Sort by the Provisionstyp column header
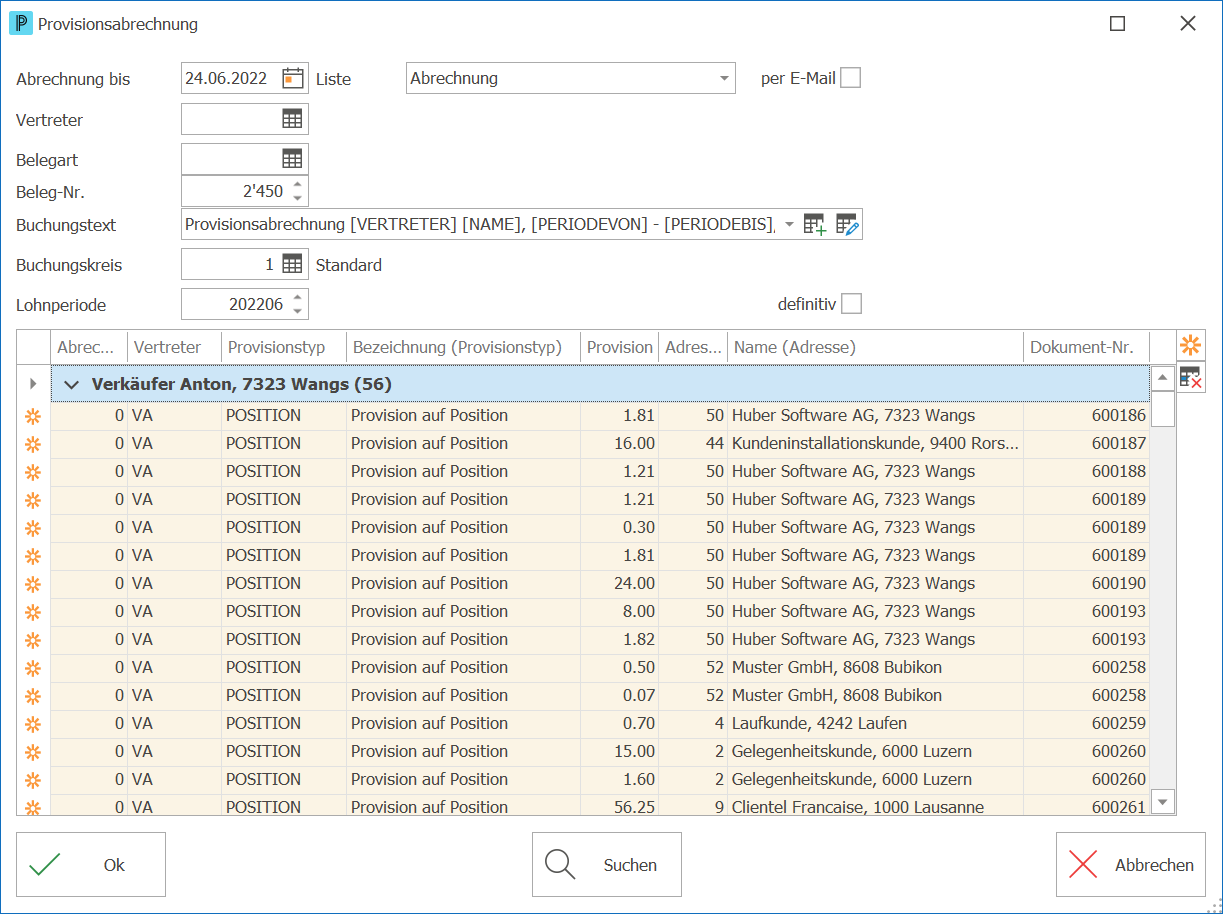Image resolution: width=1223 pixels, height=914 pixels. (x=284, y=347)
